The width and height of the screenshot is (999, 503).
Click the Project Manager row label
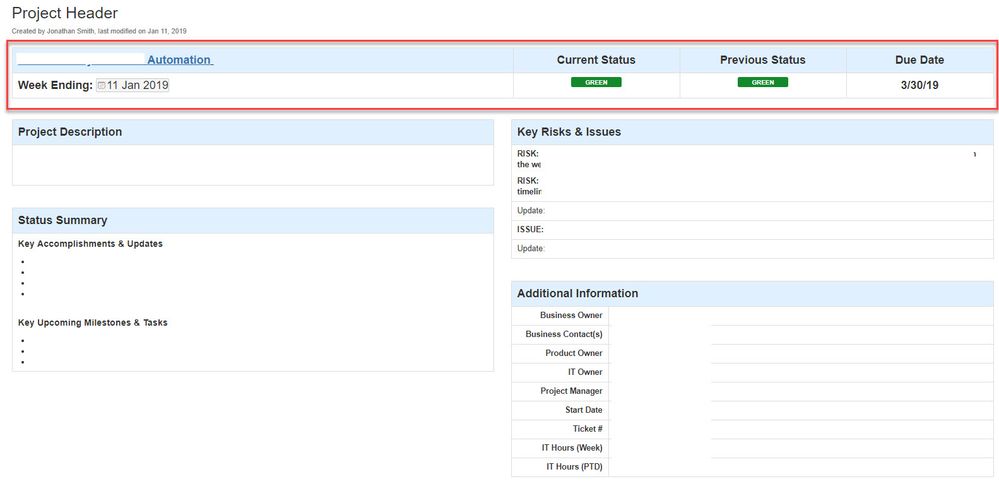point(571,391)
